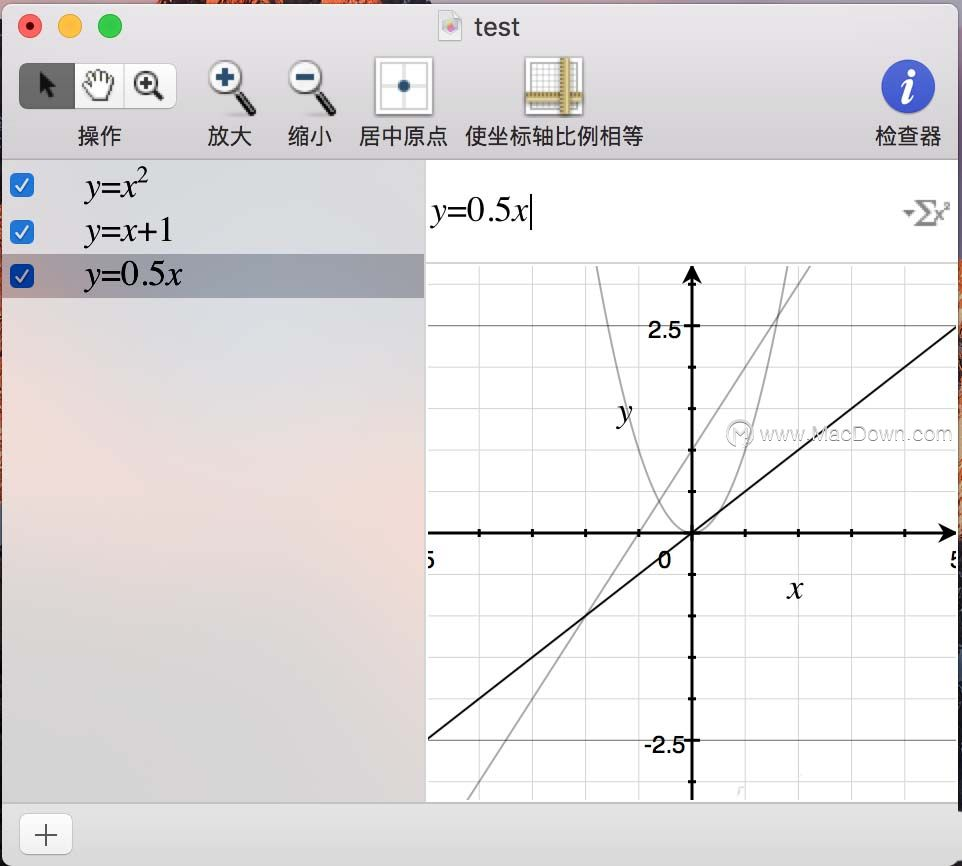Toggle the y=0.5x equation checkbox
The height and width of the screenshot is (866, 962).
(x=21, y=276)
